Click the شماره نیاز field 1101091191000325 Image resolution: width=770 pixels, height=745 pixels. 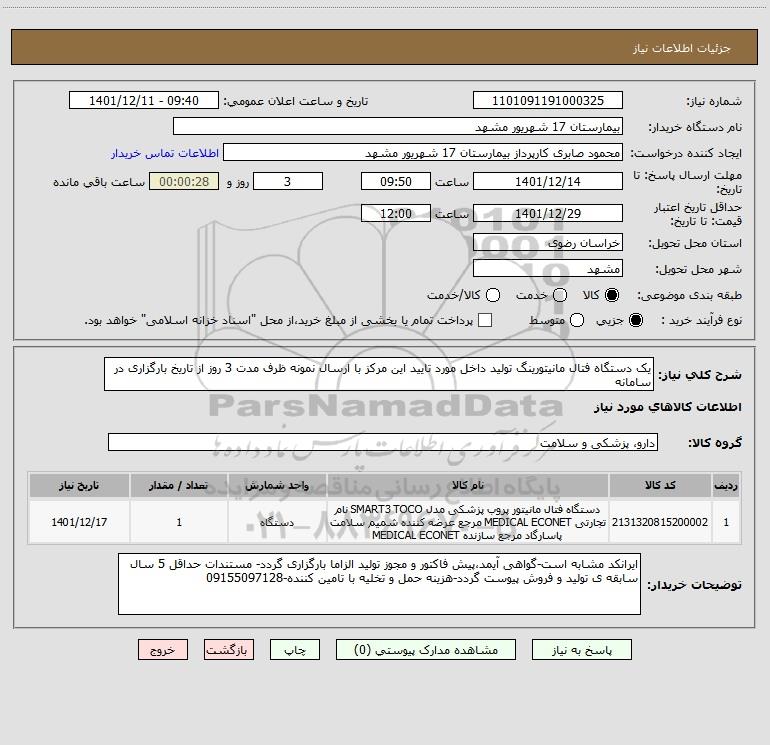(548, 101)
